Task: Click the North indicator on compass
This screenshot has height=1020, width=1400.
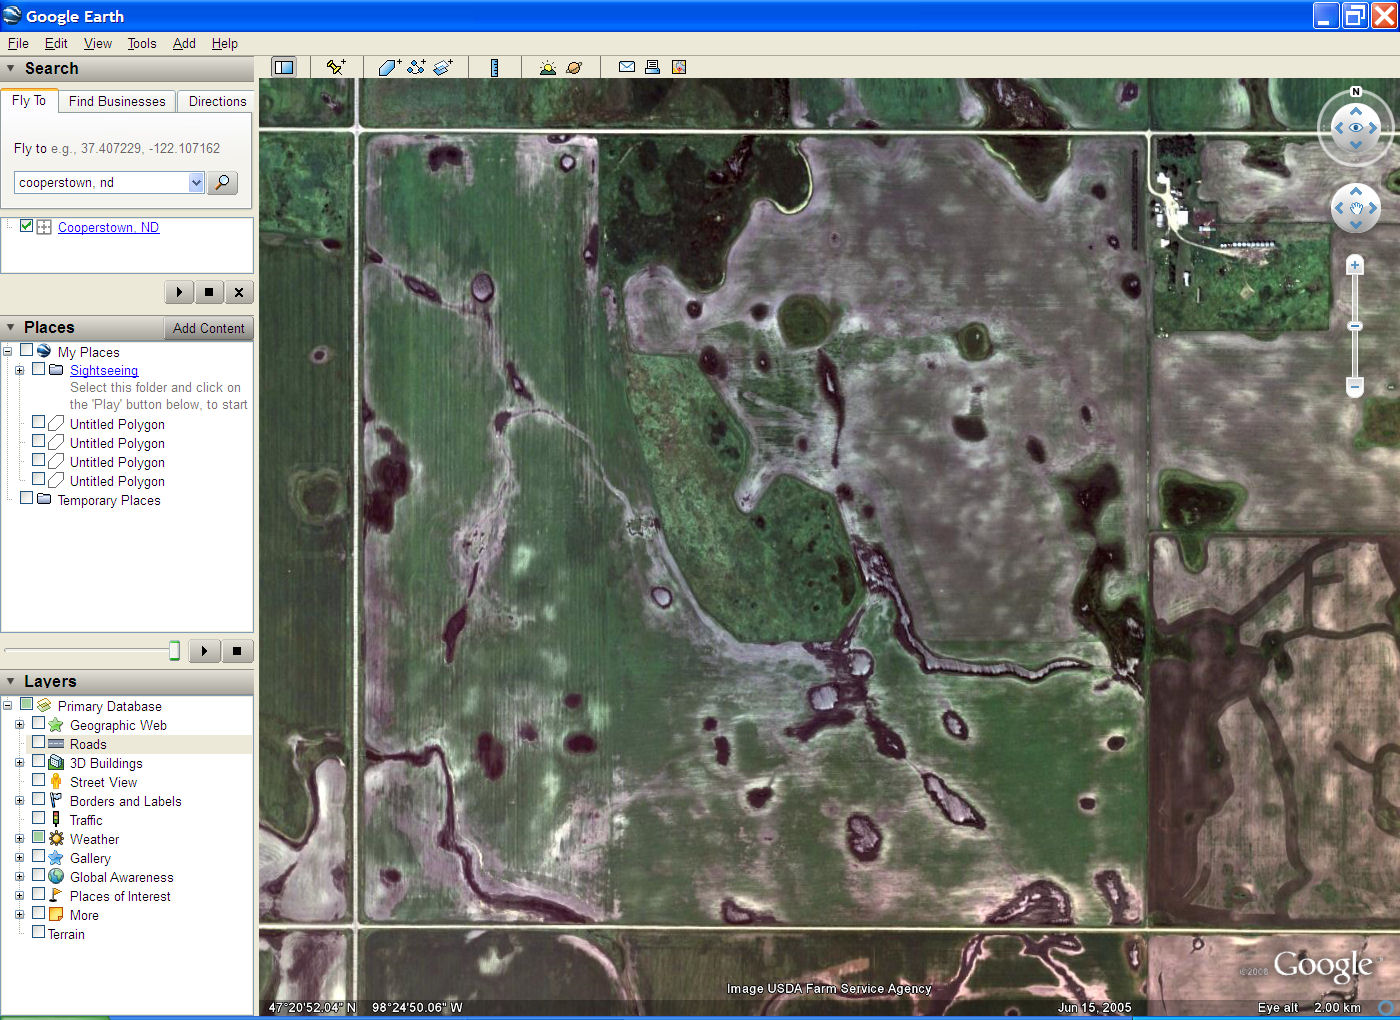Action: (1356, 91)
